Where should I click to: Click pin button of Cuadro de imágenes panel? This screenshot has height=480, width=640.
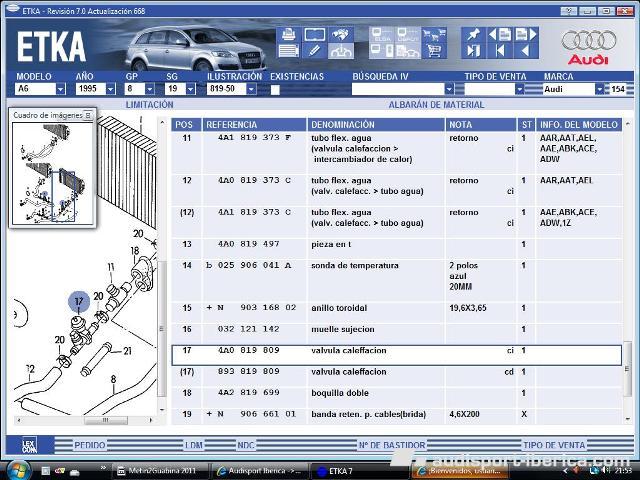(88, 116)
